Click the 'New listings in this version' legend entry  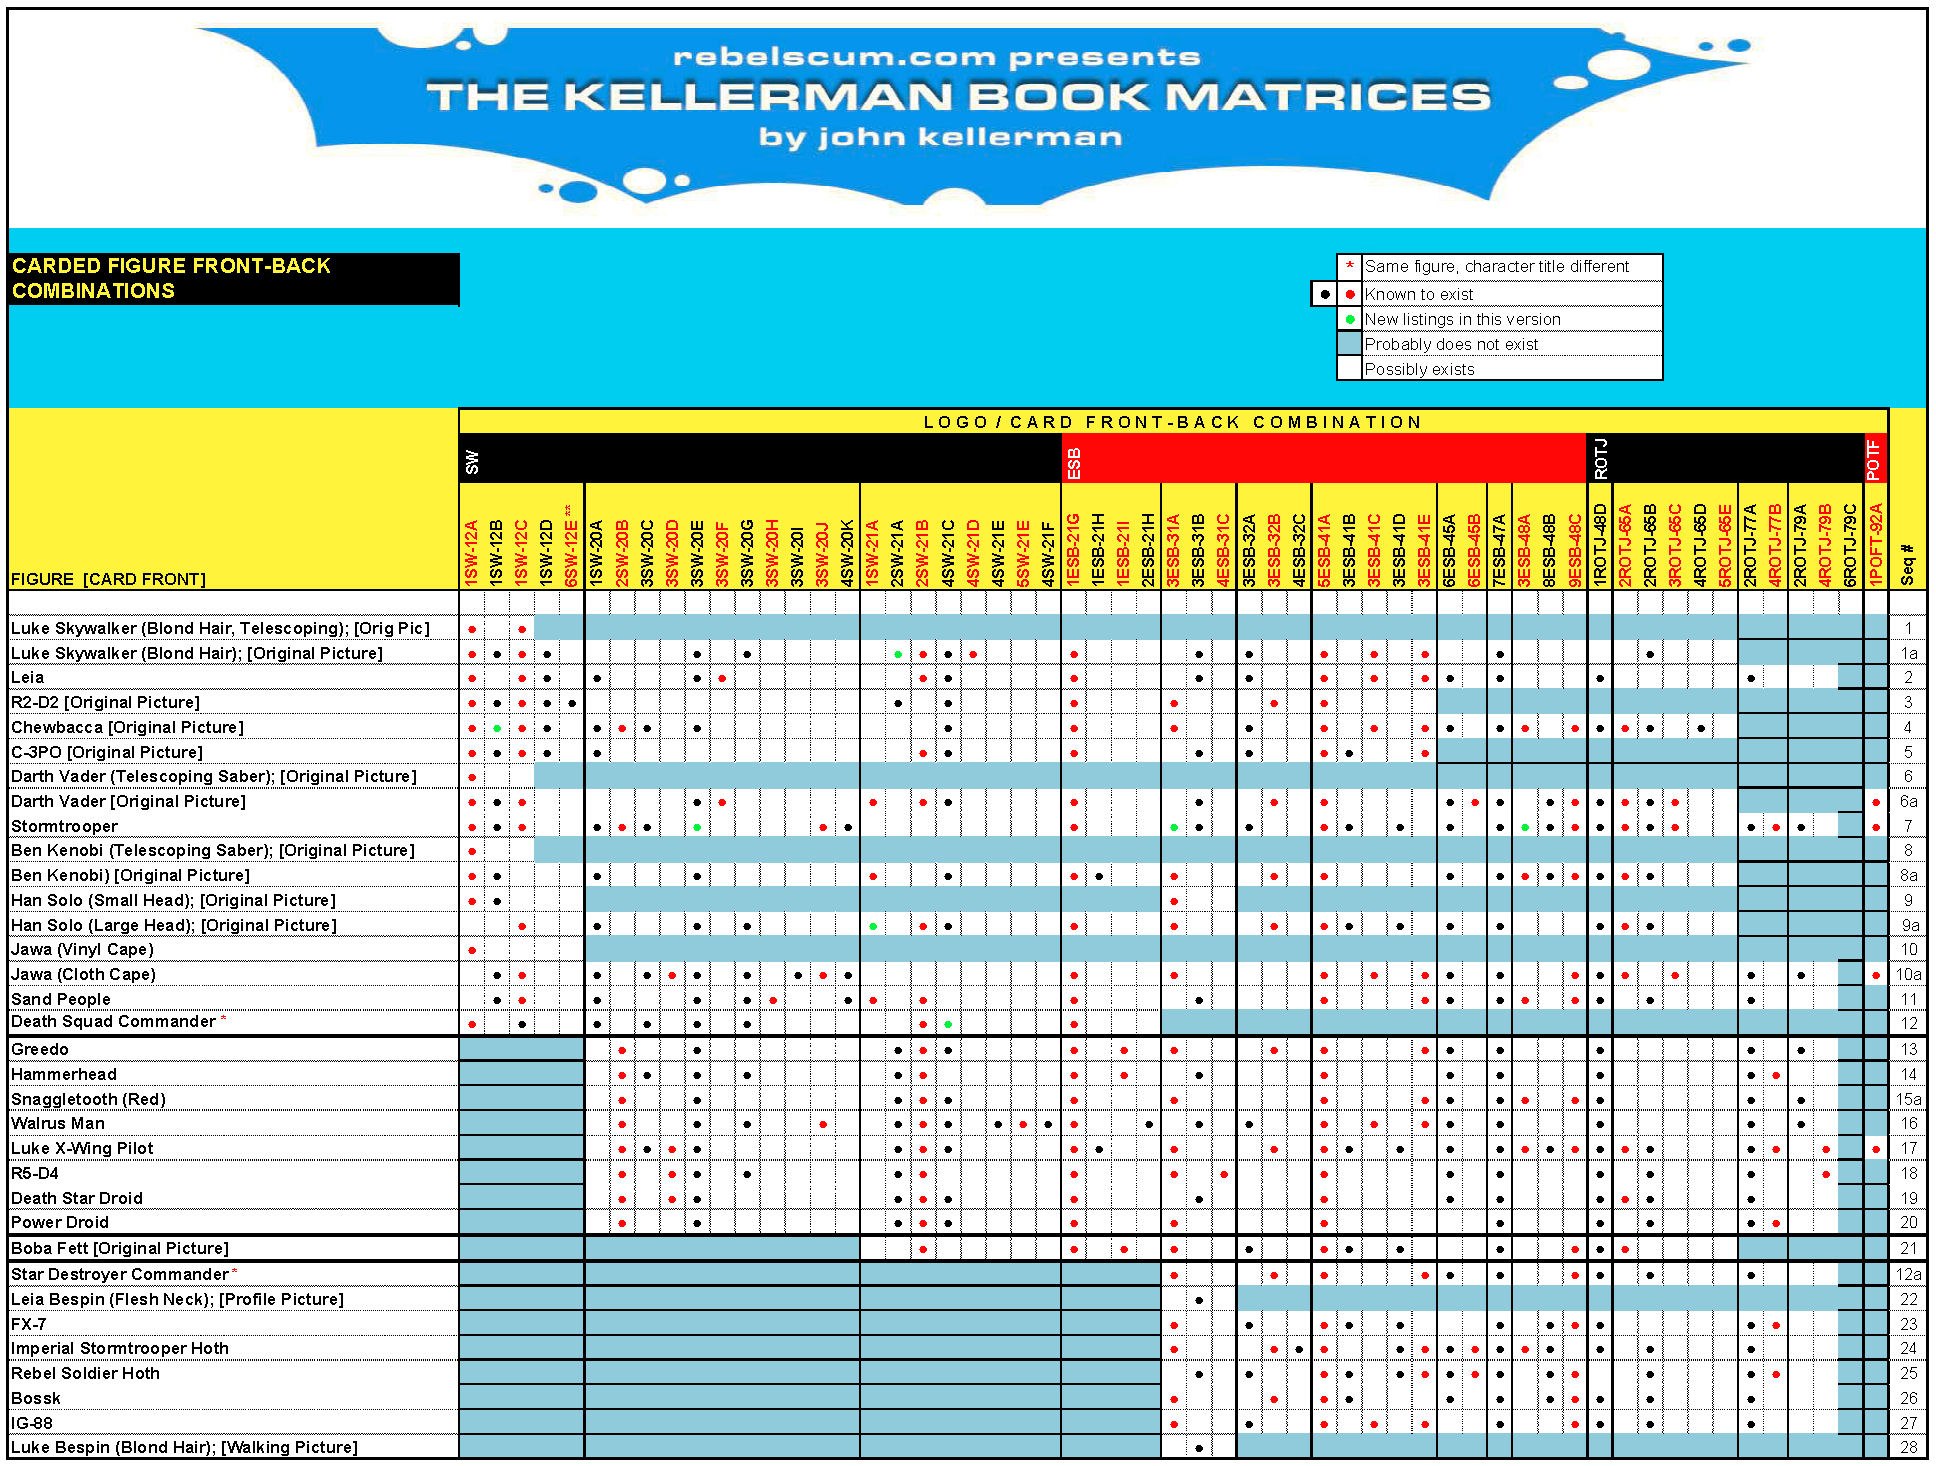point(1462,319)
